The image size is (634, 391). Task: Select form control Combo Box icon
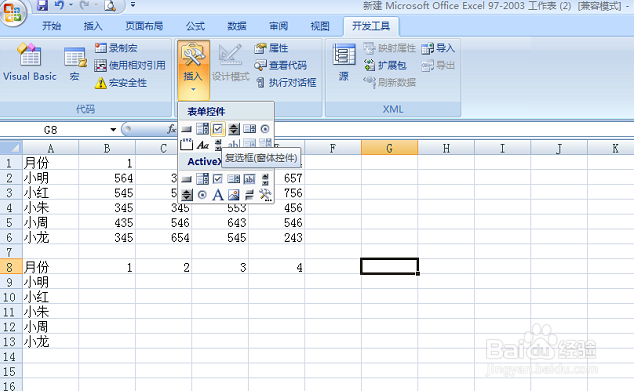pos(202,129)
